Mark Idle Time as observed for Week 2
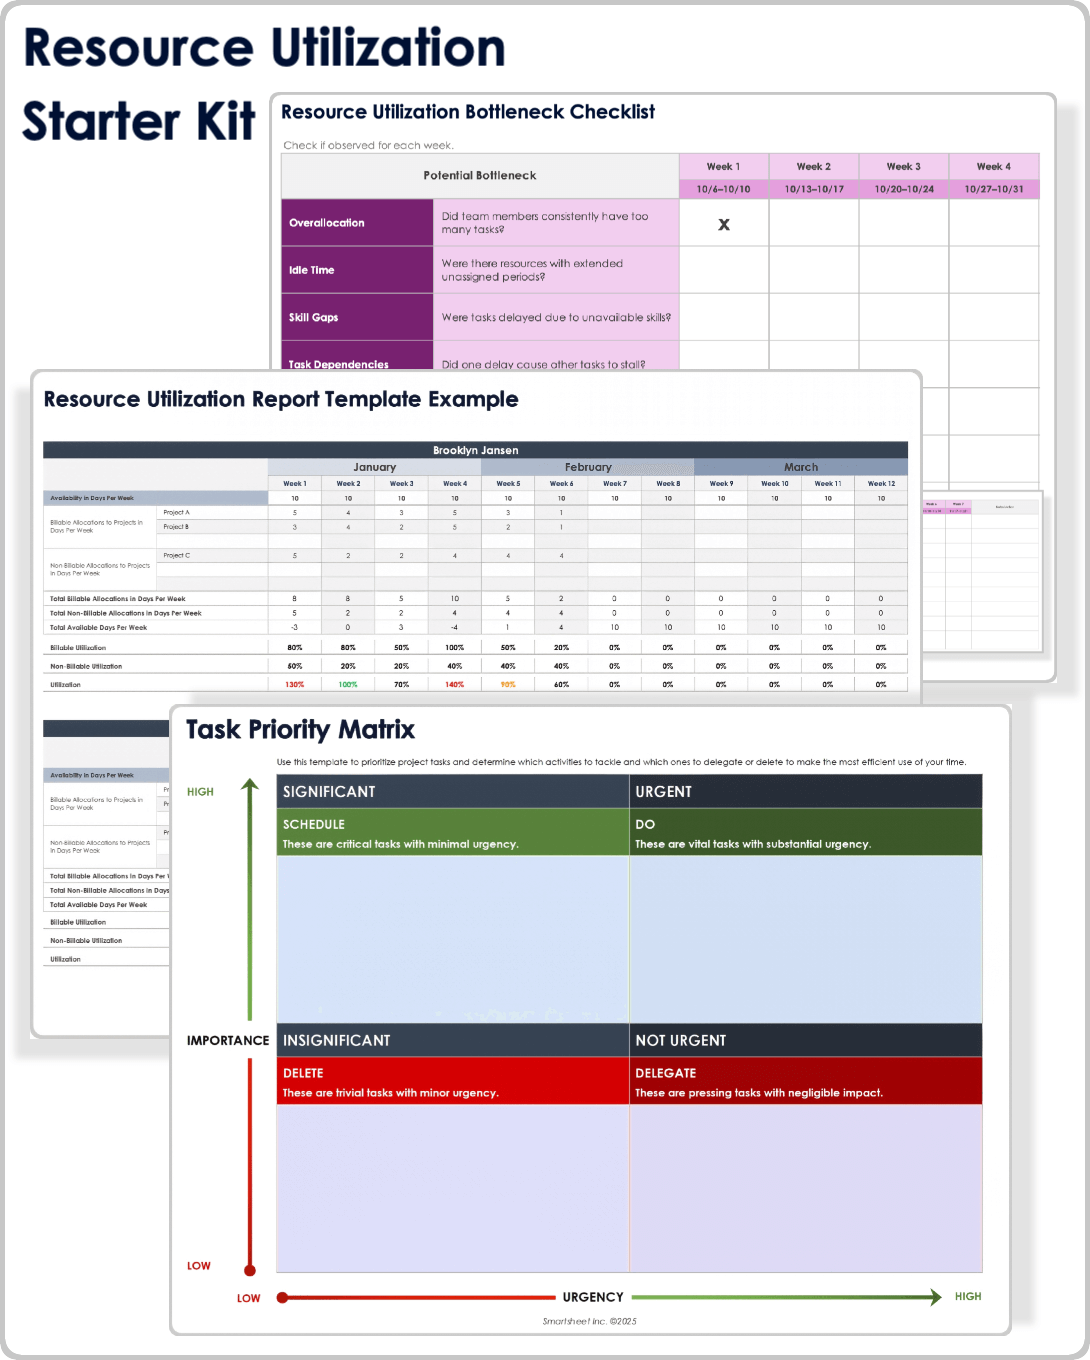The width and height of the screenshot is (1090, 1360). (x=812, y=270)
